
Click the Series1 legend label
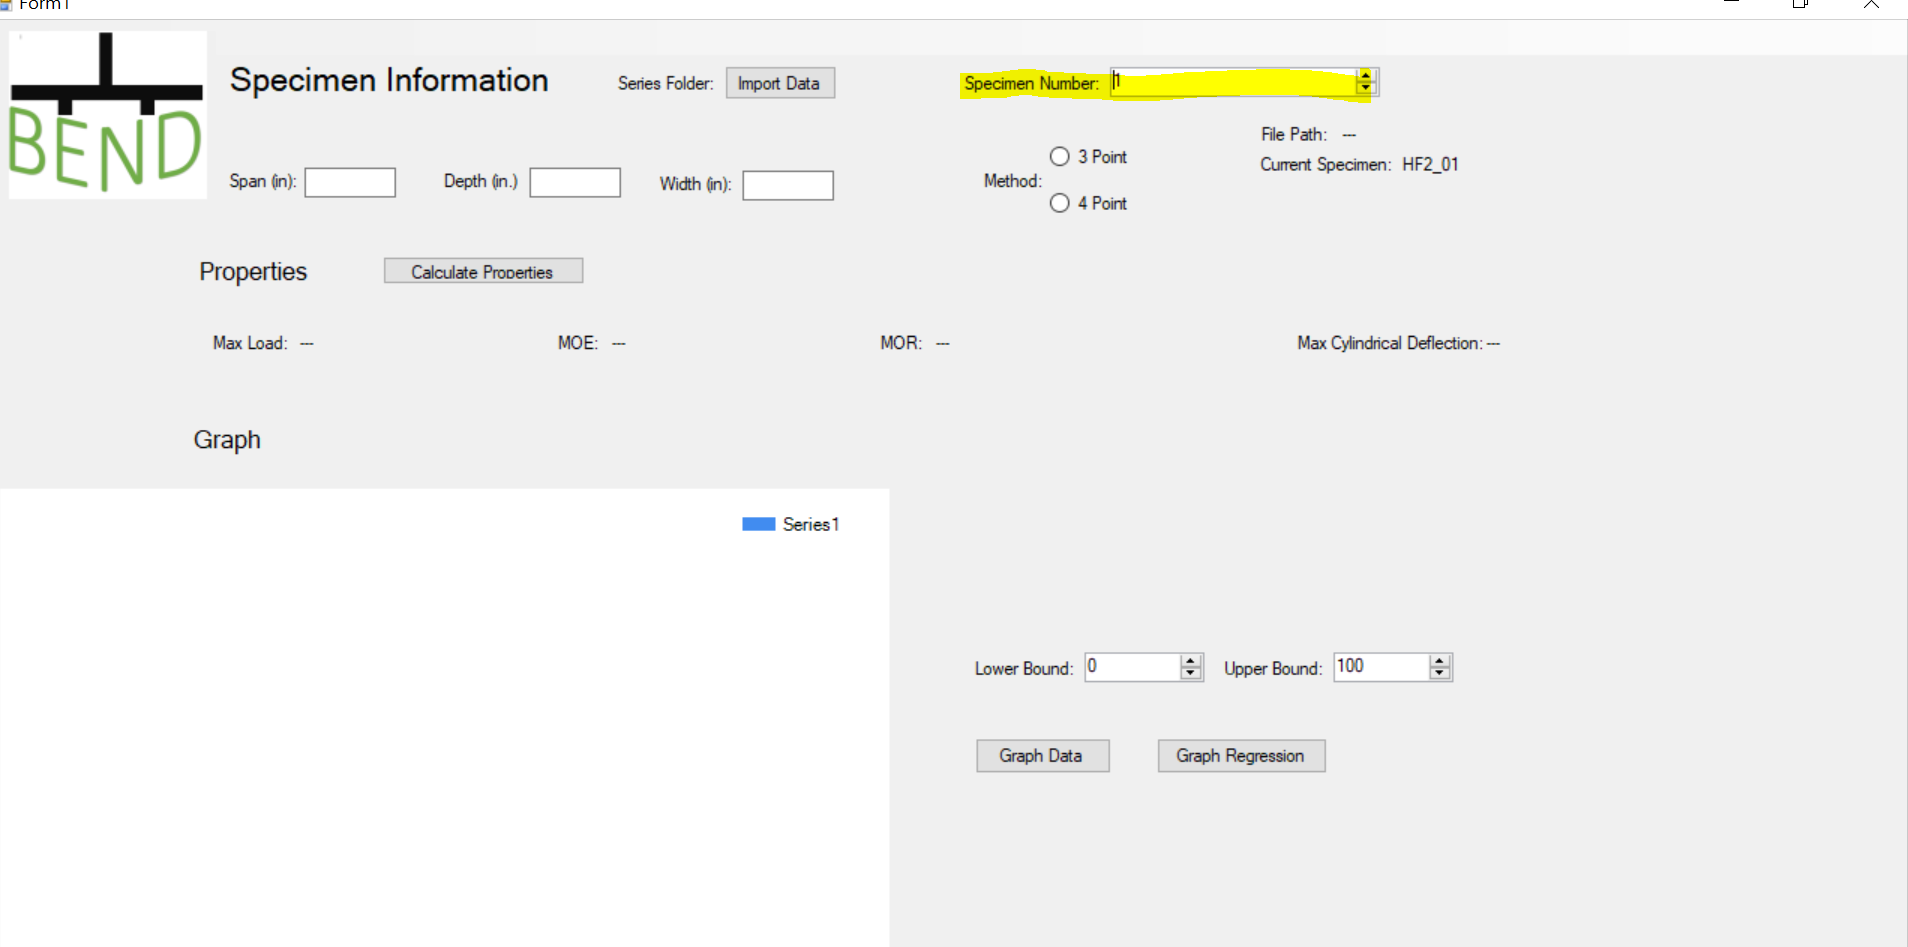pos(811,524)
